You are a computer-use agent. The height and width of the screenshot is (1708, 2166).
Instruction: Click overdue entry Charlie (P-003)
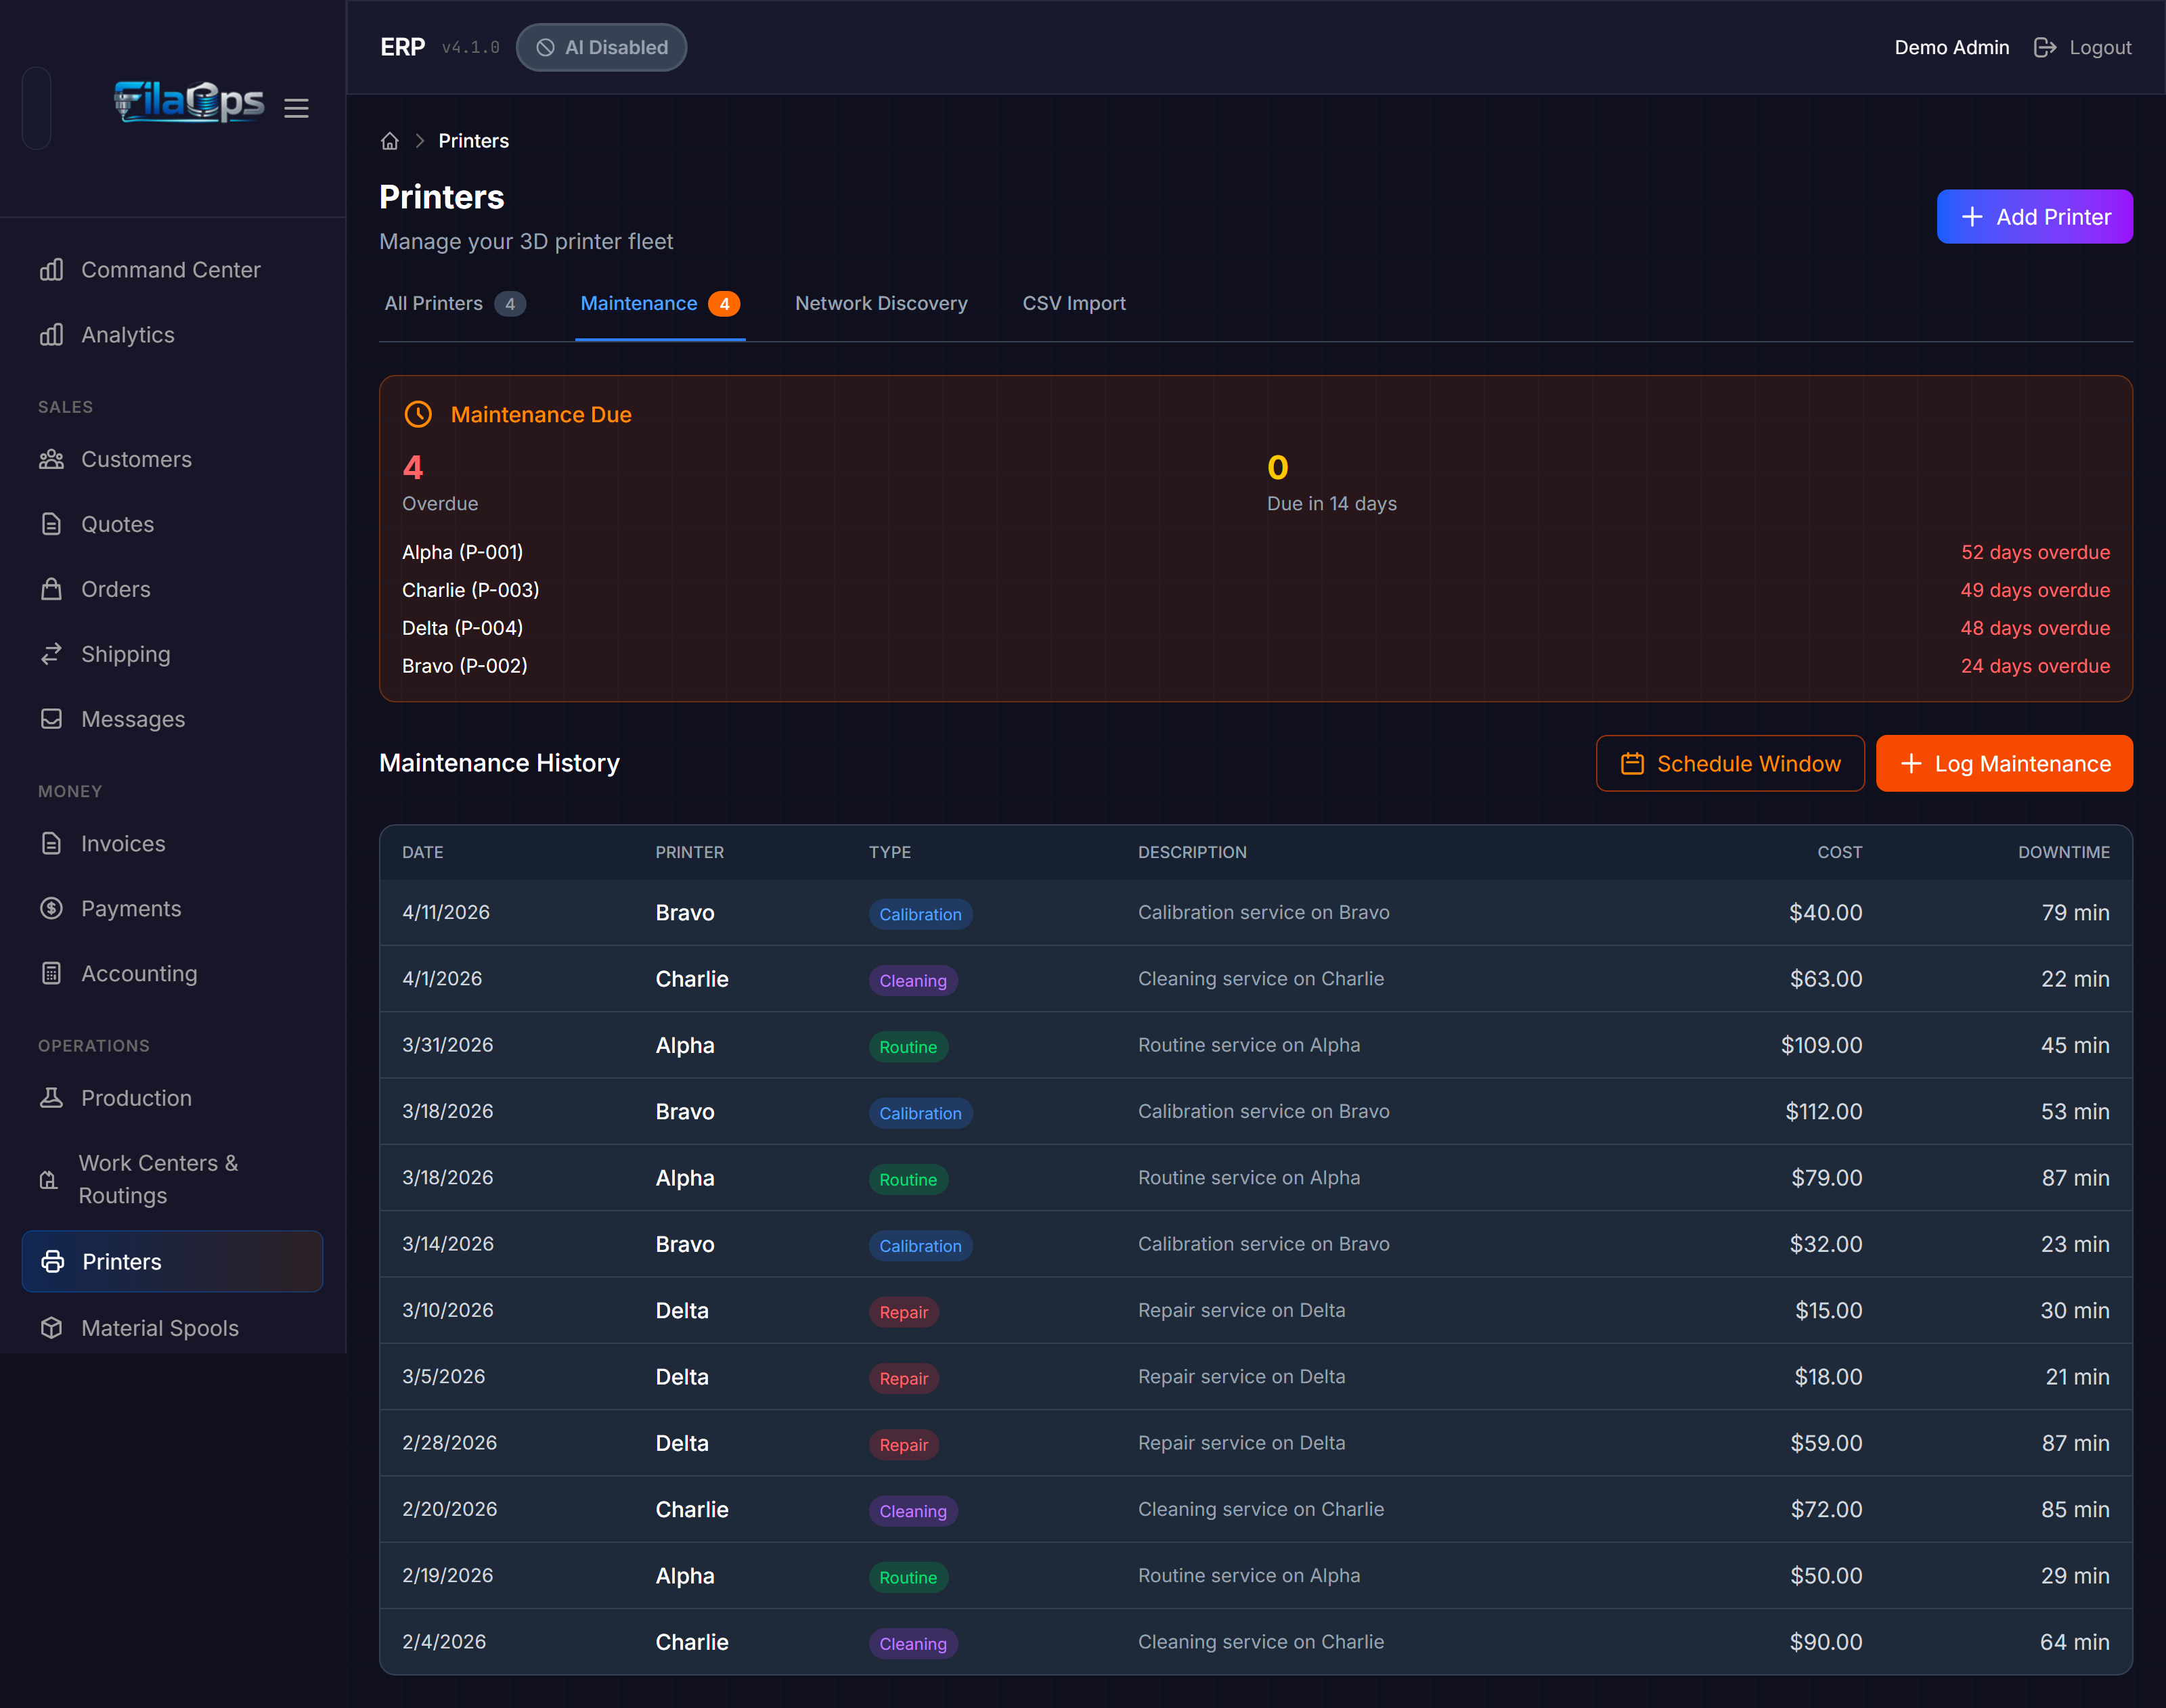point(470,590)
